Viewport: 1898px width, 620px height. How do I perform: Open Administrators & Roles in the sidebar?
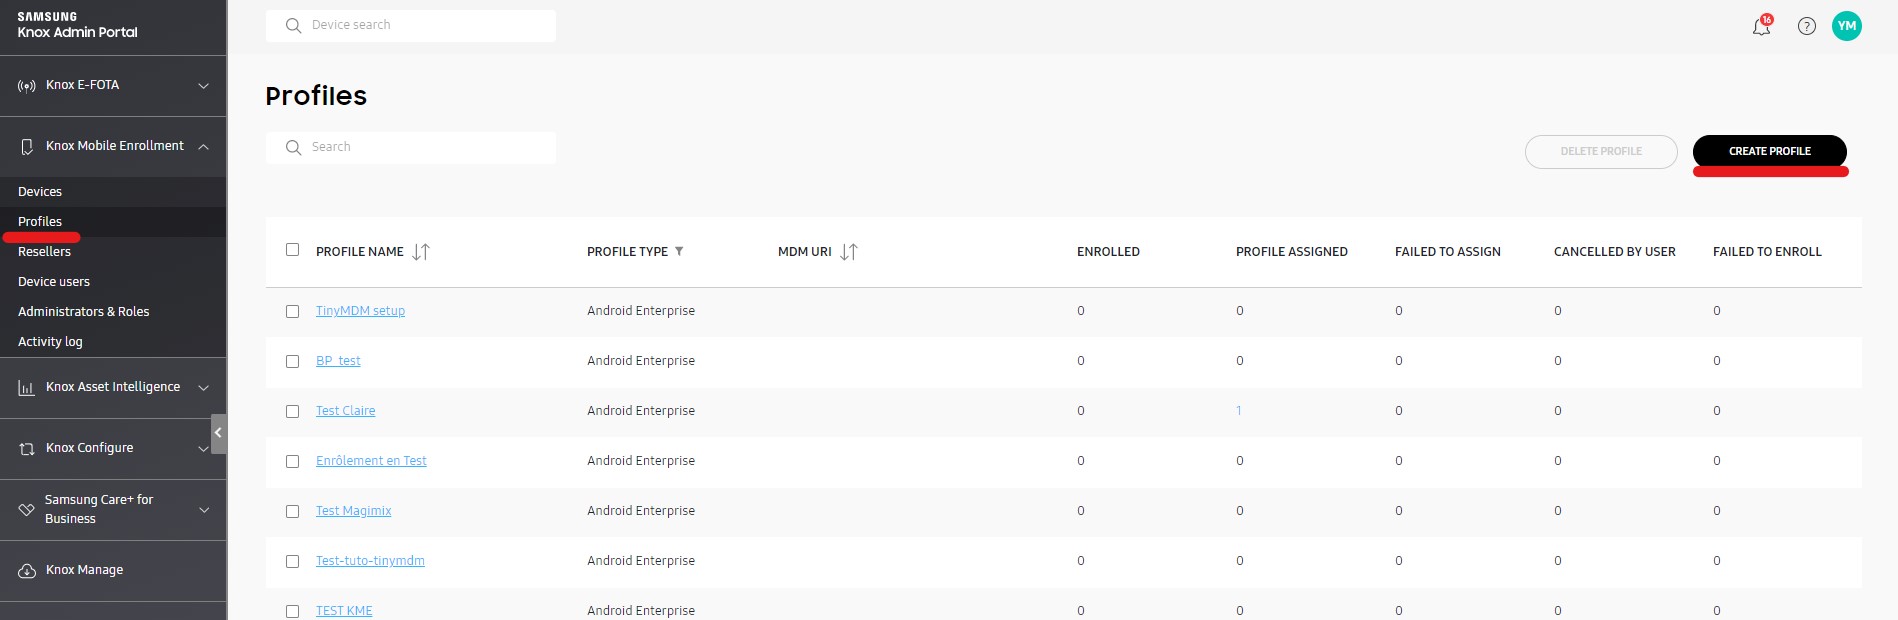[84, 312]
